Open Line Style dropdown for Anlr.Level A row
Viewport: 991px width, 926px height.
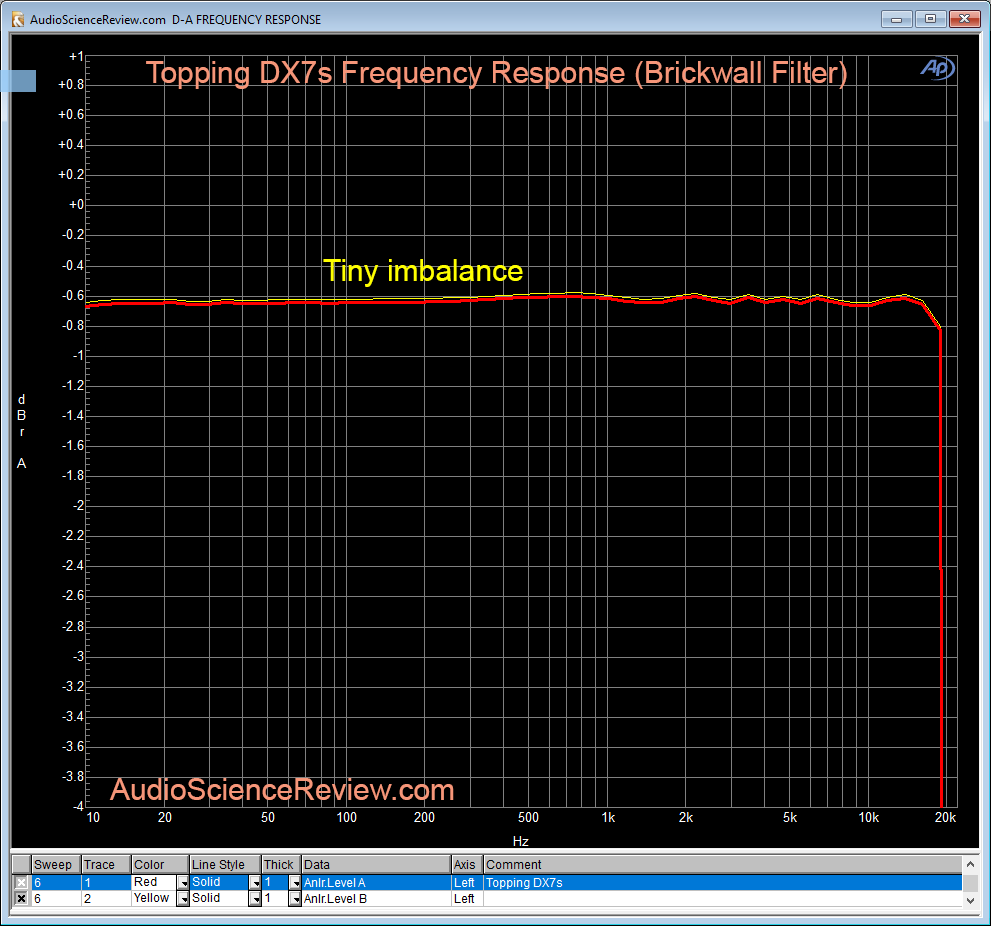click(x=255, y=882)
